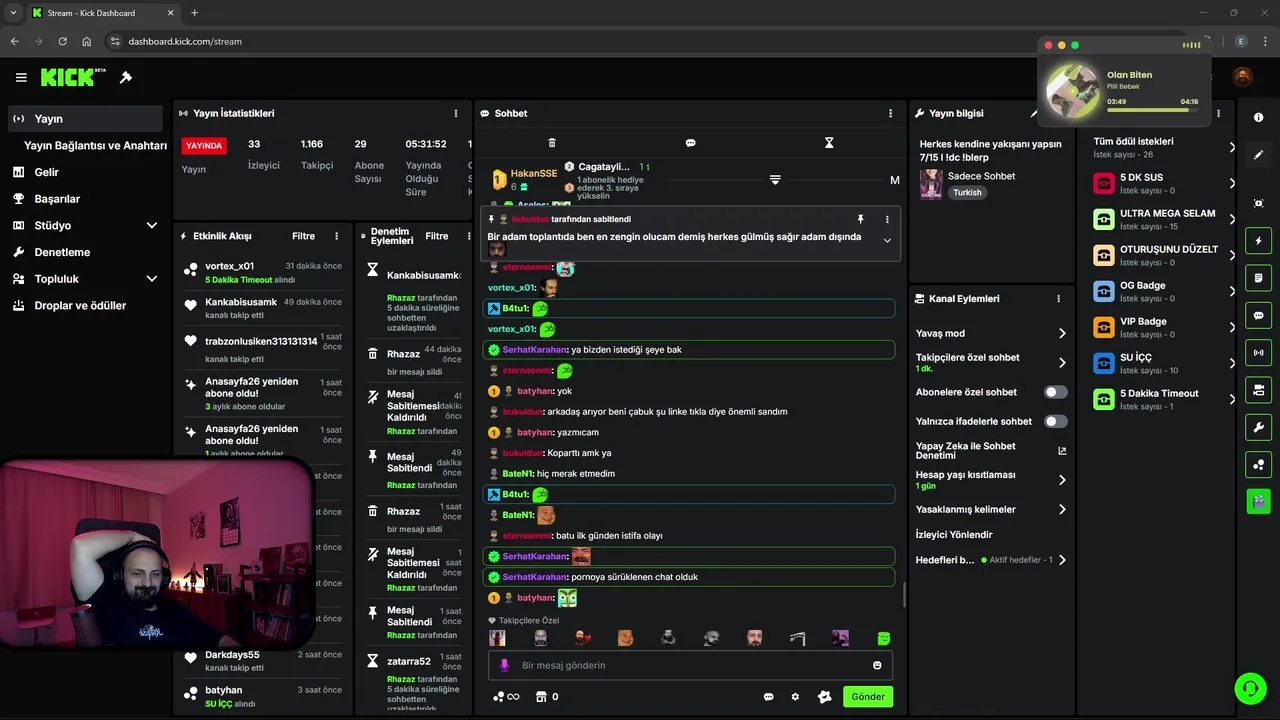1280x720 pixels.
Task: Open the Etkinlik Akışı Filtre dropdown
Action: tap(303, 237)
